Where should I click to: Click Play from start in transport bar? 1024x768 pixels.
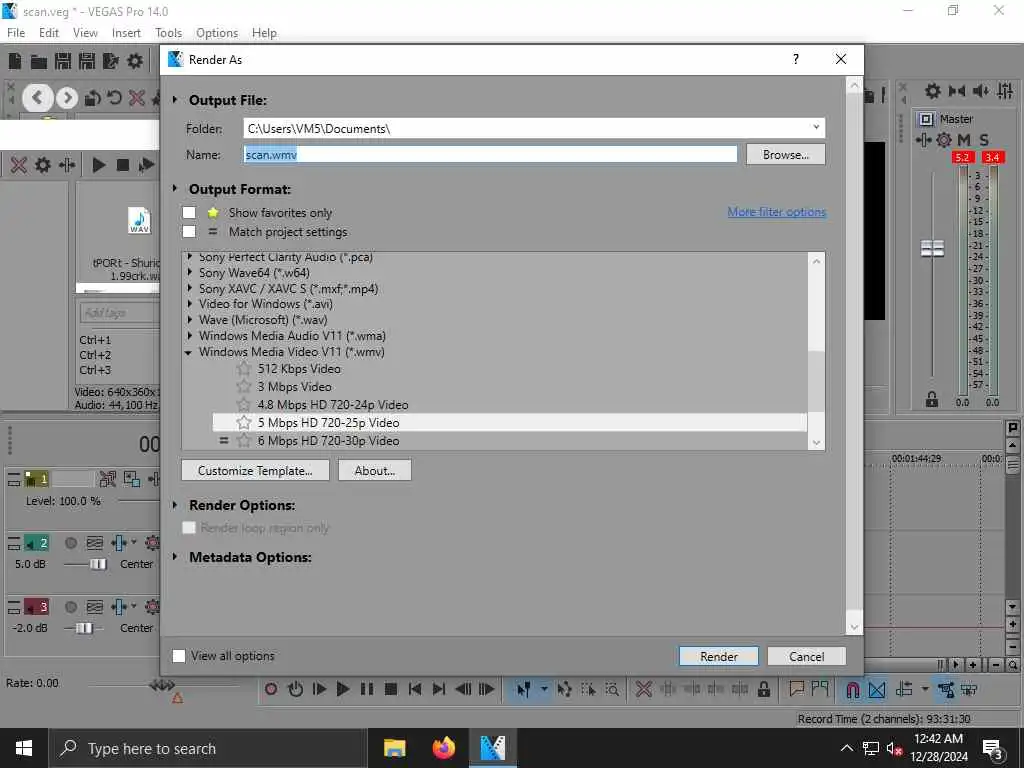point(319,689)
